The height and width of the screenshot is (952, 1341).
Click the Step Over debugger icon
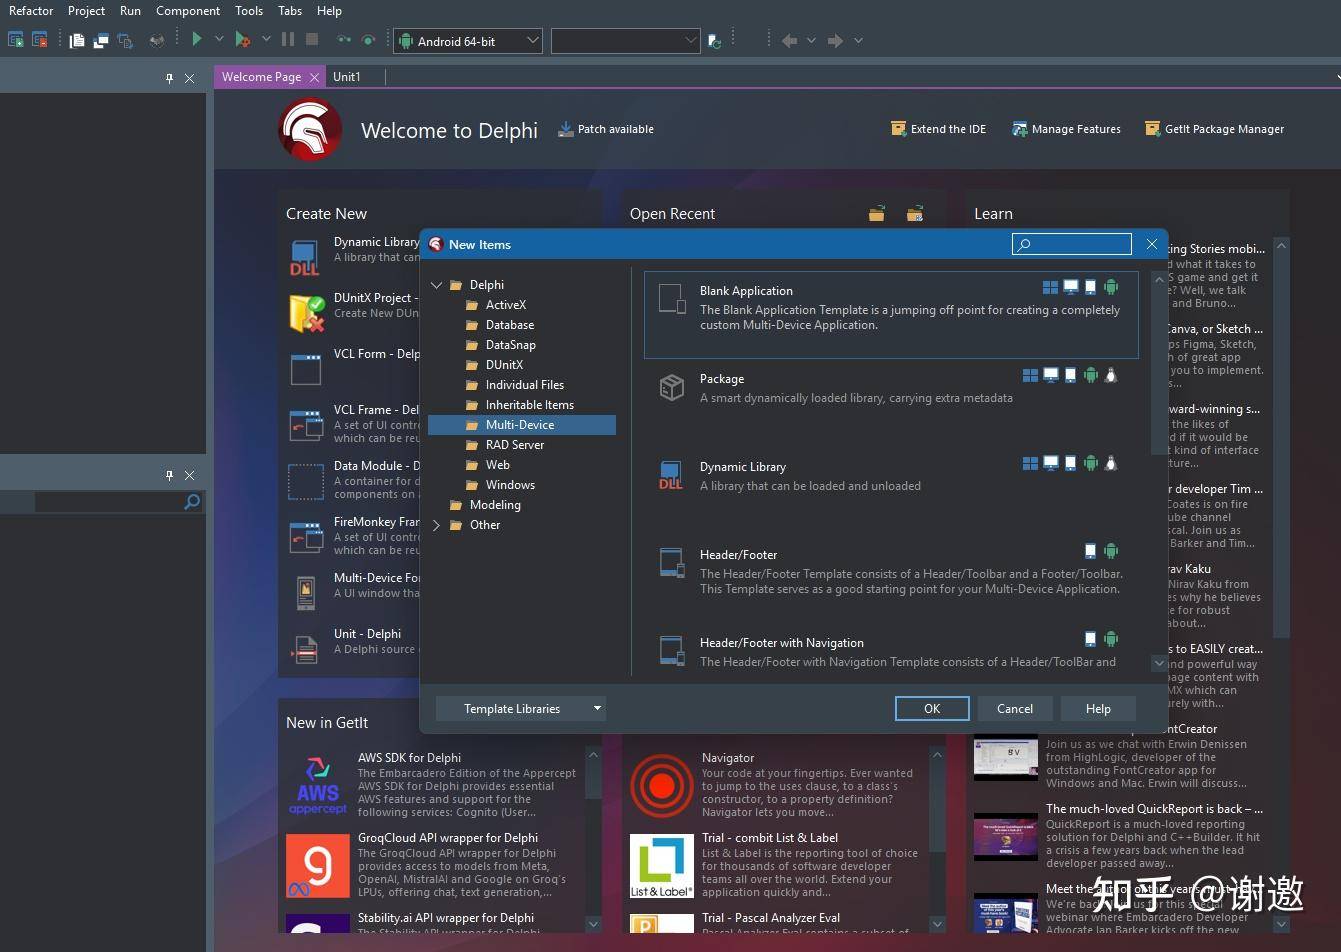[368, 40]
